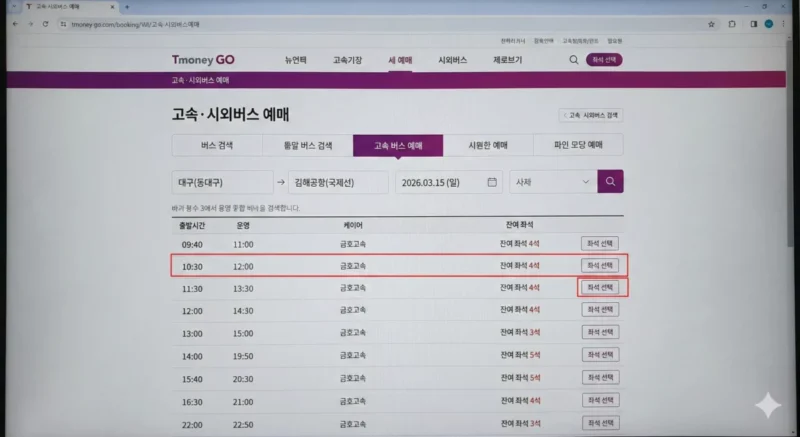800x437 pixels.
Task: Open a new browser tab
Action: click(127, 7)
